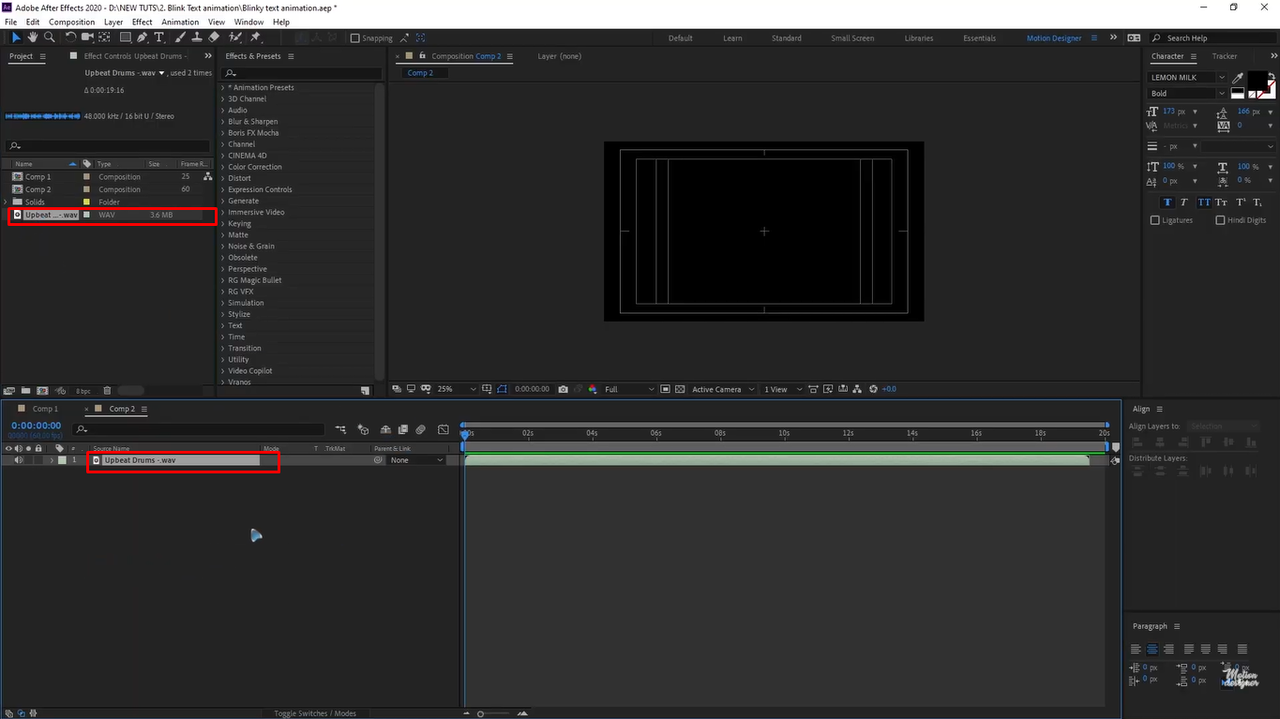The image size is (1280, 719).
Task: Select the Pen tool
Action: [142, 38]
